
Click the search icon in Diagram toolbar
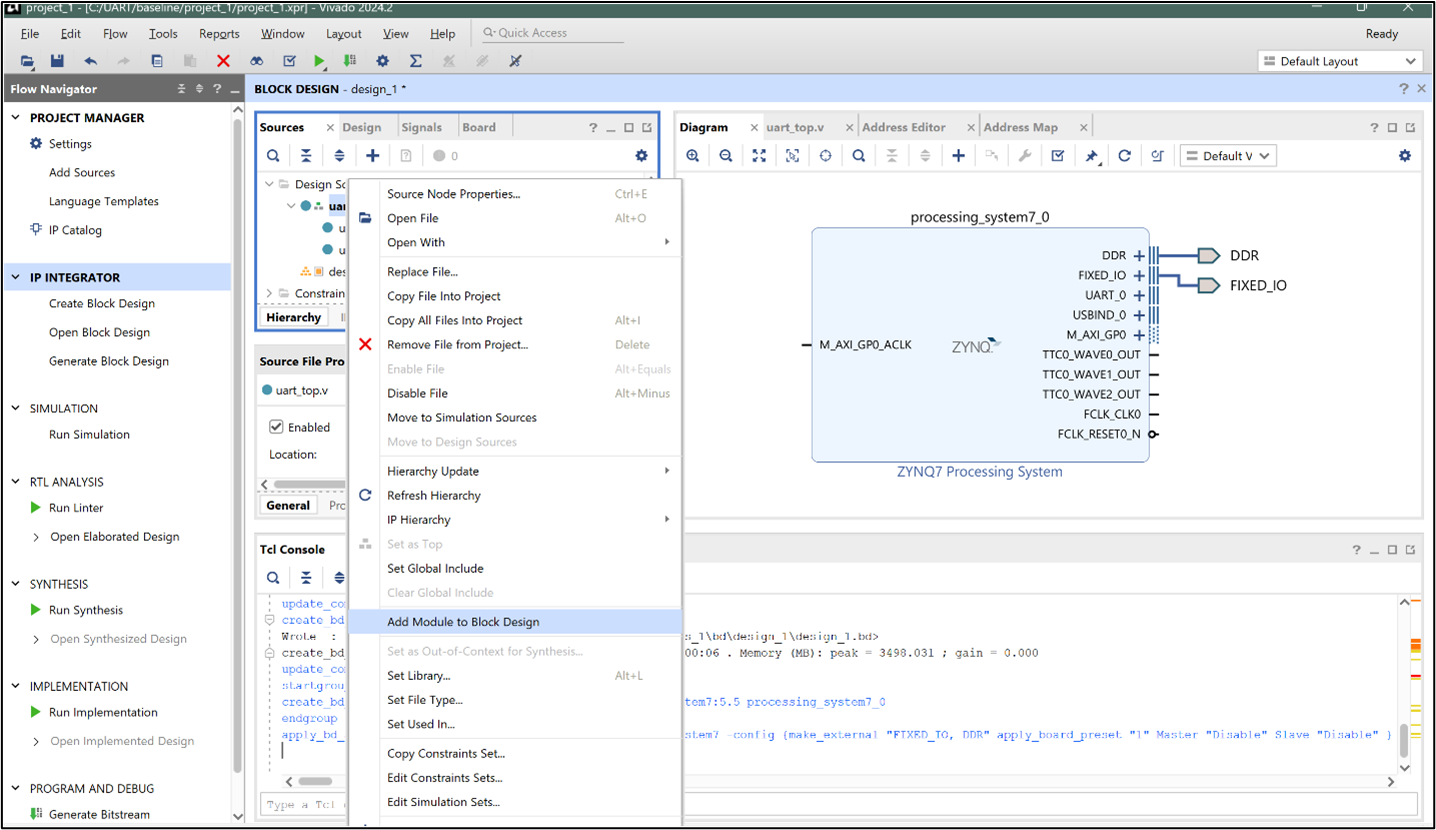tap(859, 156)
